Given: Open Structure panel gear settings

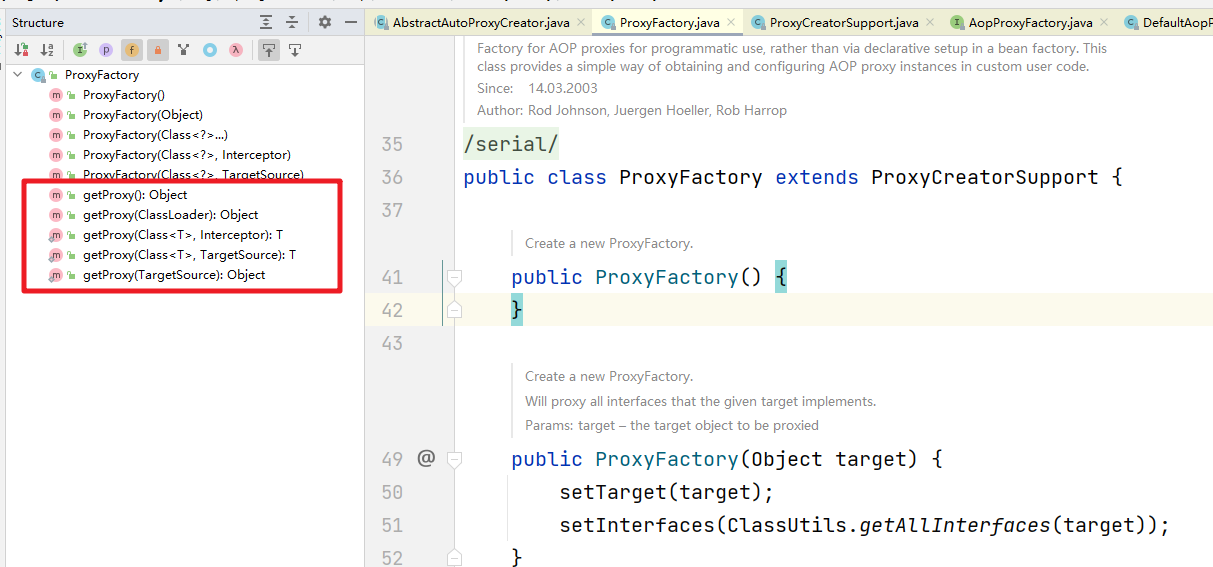Looking at the screenshot, I should coord(325,22).
